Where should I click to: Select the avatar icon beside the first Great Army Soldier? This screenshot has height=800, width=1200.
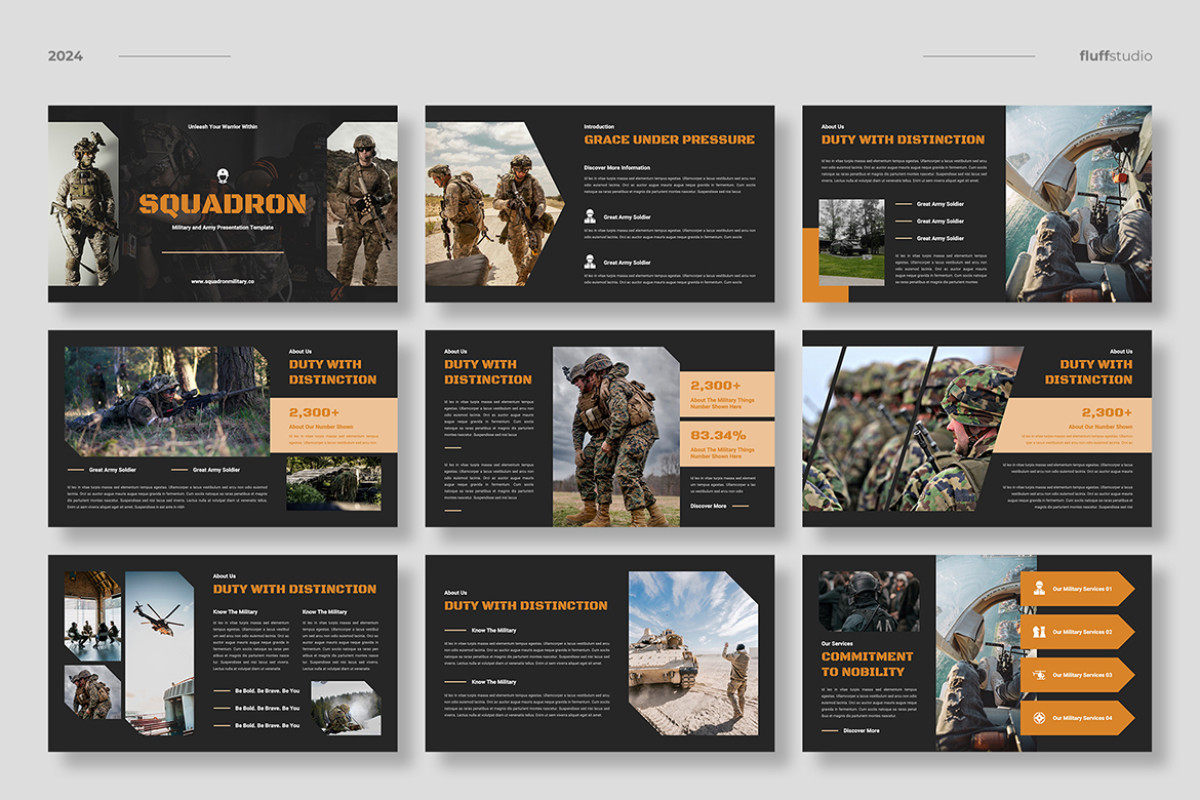click(x=590, y=217)
